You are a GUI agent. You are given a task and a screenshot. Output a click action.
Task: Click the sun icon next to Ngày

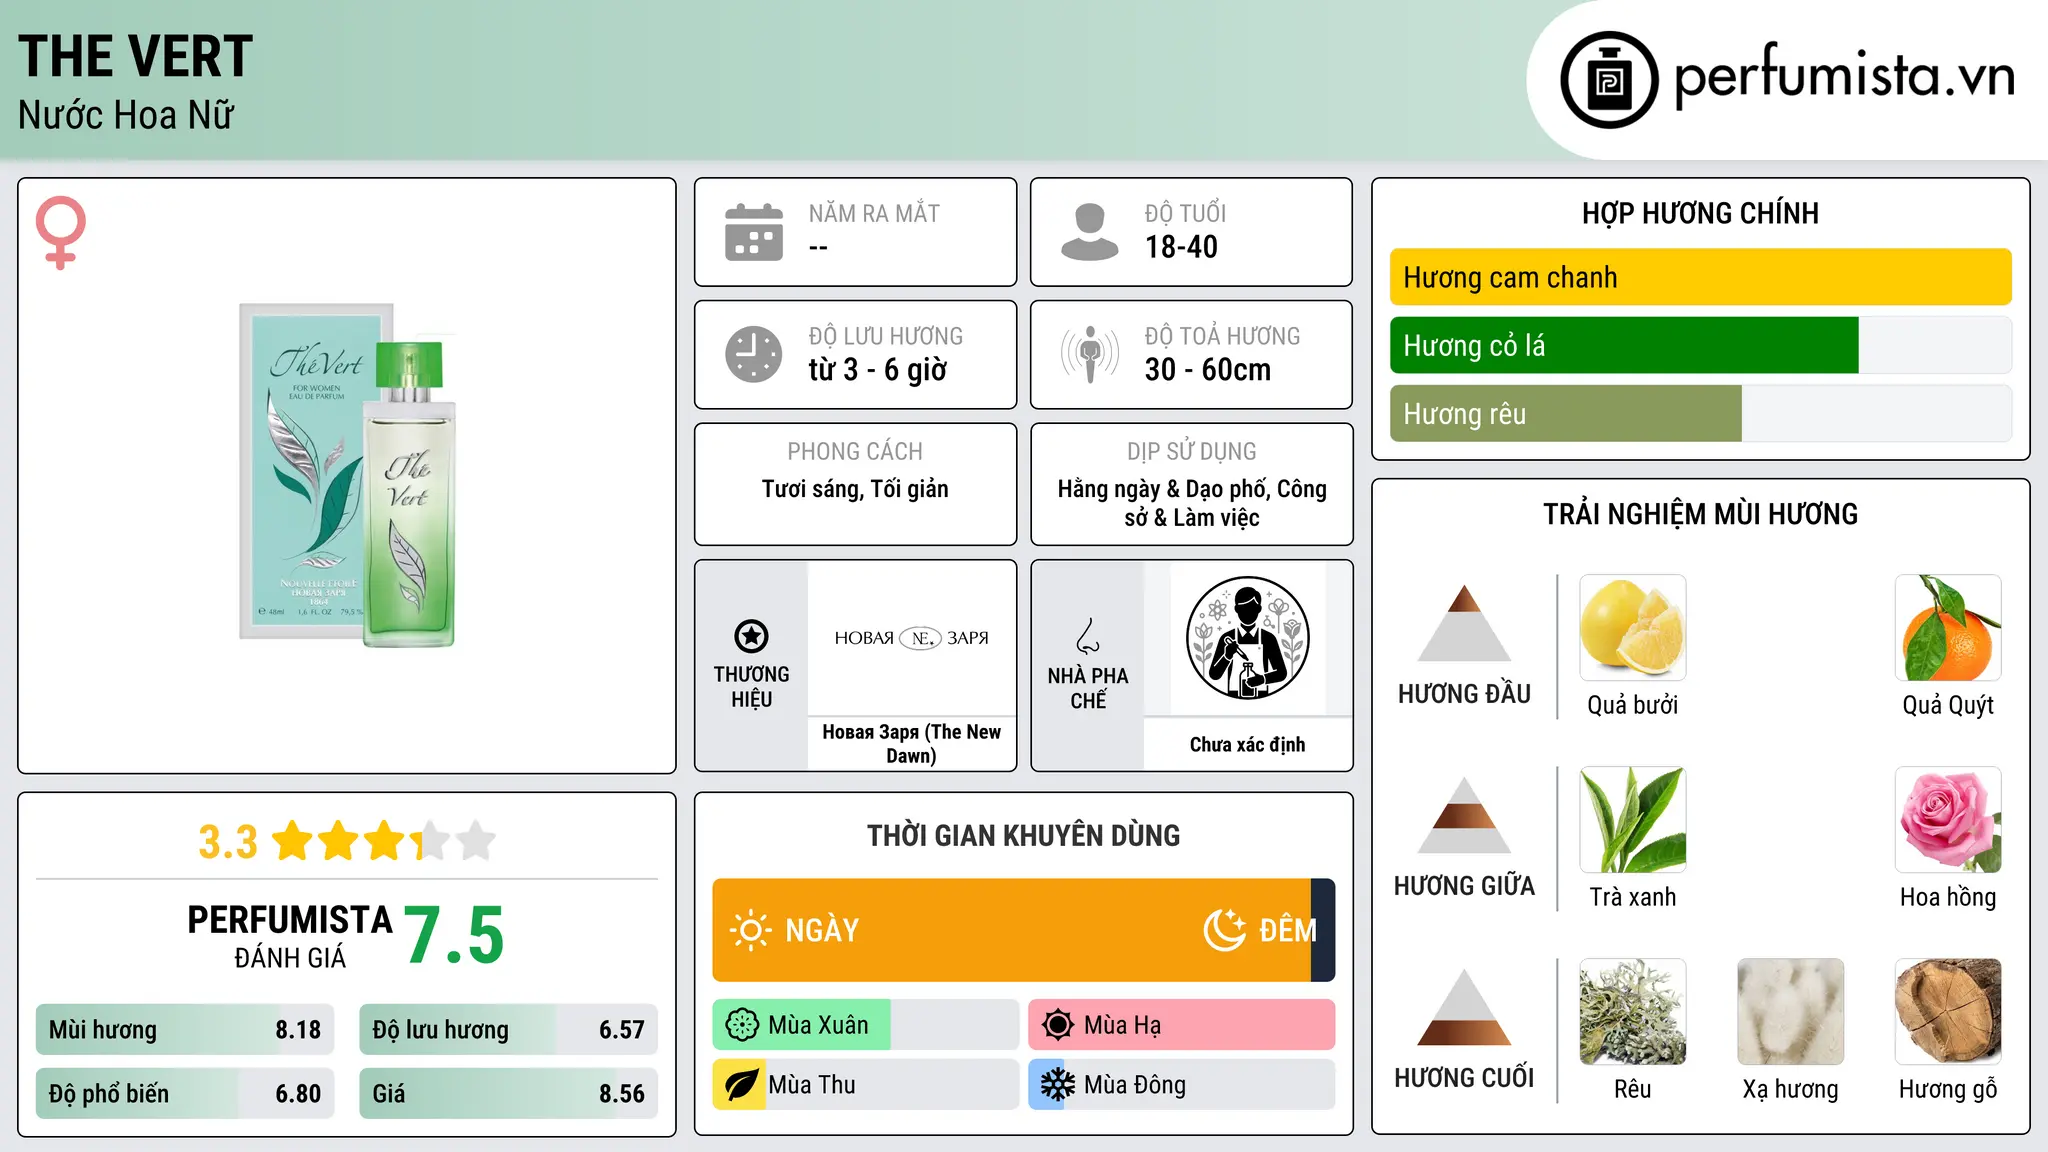(751, 930)
